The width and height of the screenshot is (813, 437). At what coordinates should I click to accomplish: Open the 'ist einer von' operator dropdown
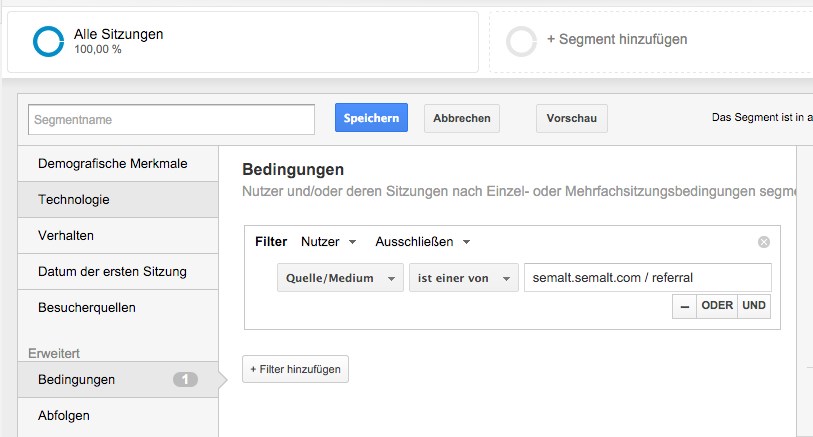coord(464,278)
